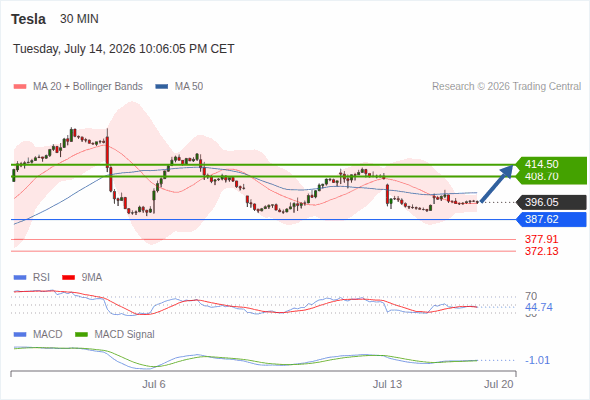Click the RSI blue legend swatch

(x=20, y=278)
